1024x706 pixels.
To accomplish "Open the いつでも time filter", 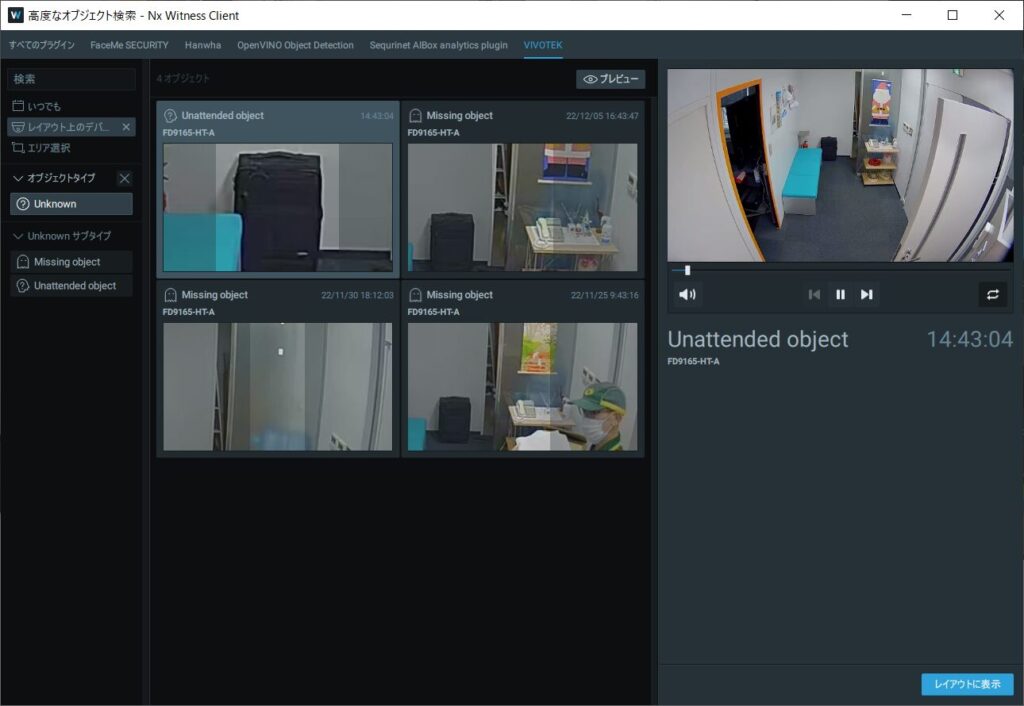I will click(x=44, y=106).
